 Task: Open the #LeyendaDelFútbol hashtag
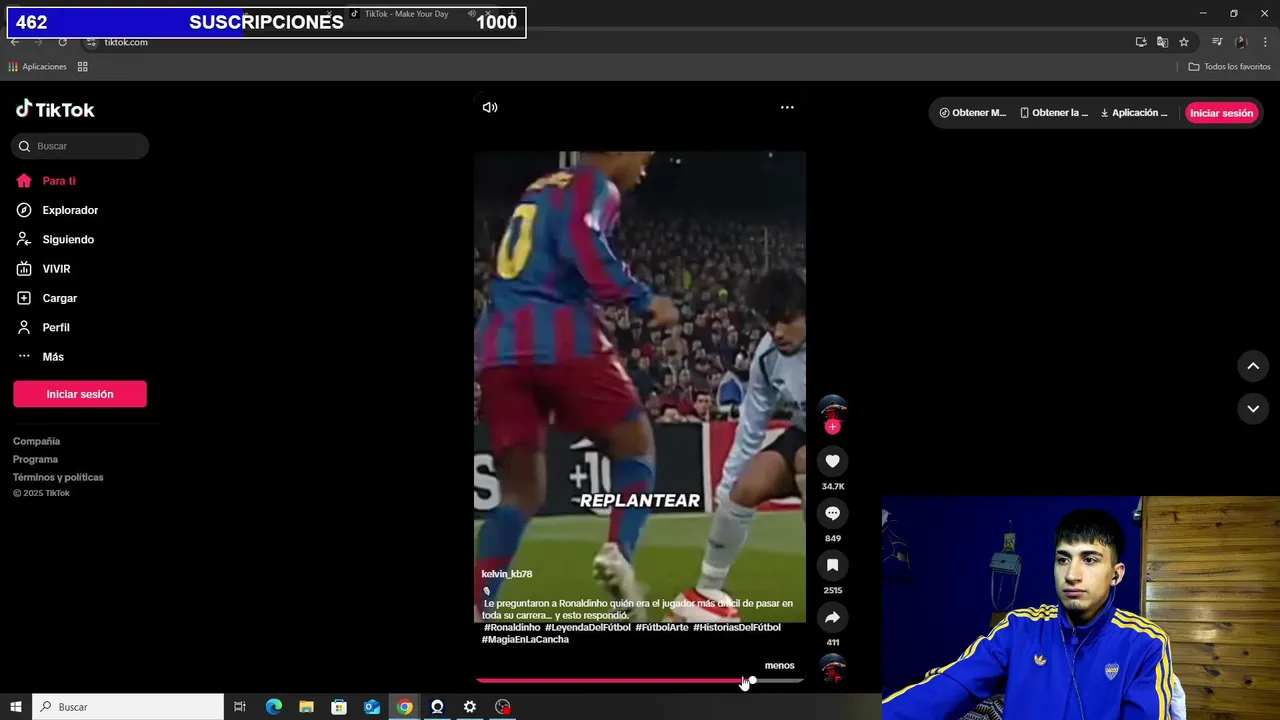pos(588,627)
